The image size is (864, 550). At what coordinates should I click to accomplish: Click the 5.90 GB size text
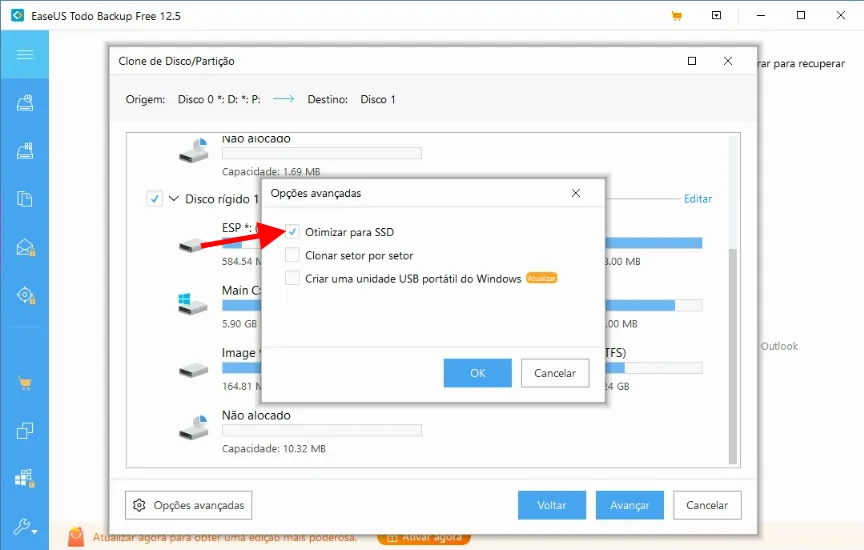[239, 323]
